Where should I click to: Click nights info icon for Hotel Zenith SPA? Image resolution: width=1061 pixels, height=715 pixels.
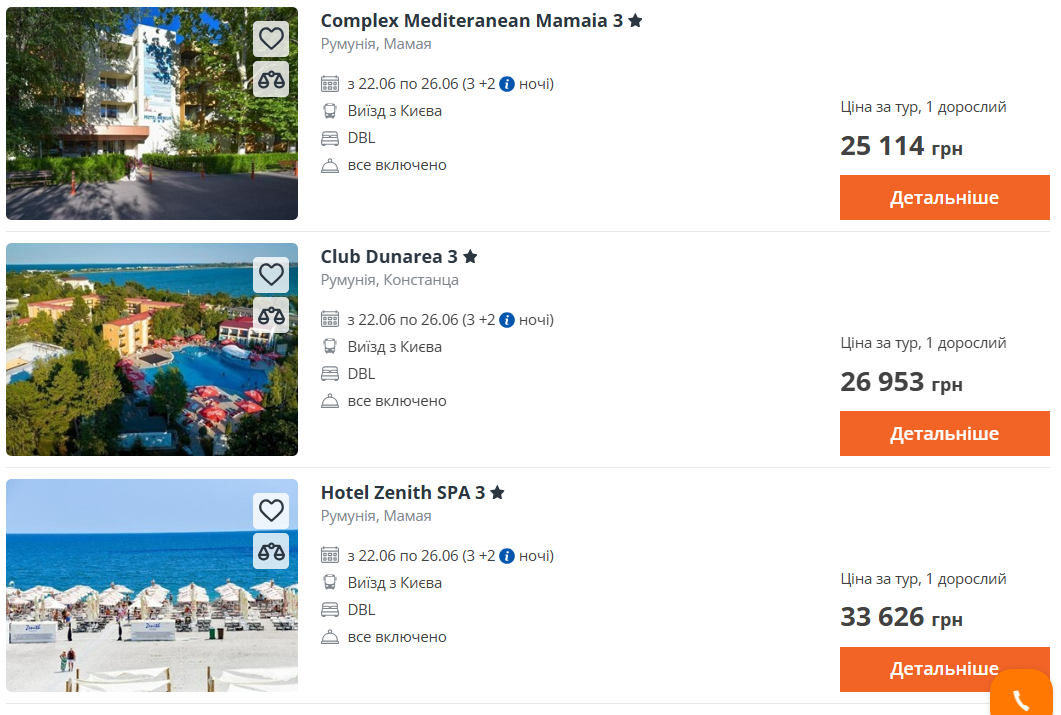507,556
